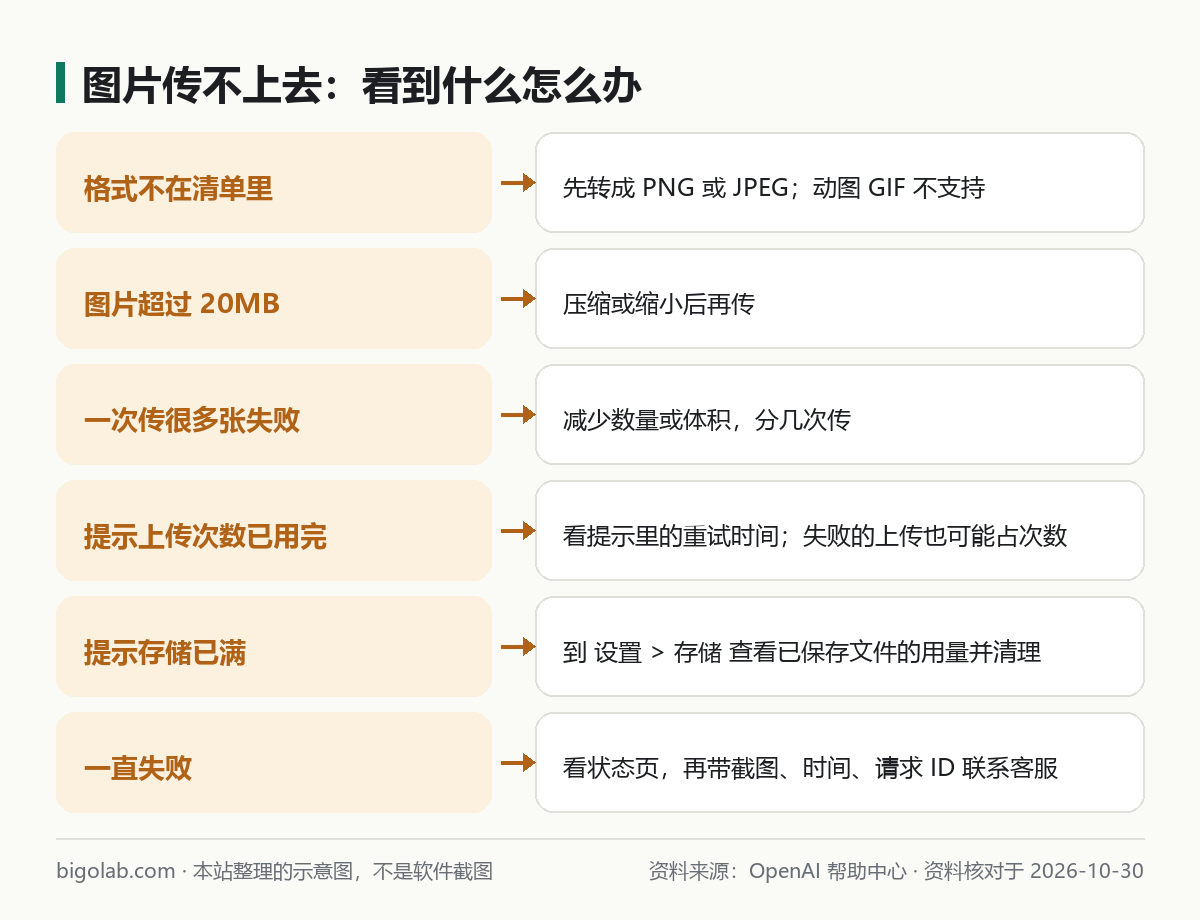Select the '一直失败' problem card
Image resolution: width=1200 pixels, height=920 pixels.
(x=274, y=763)
